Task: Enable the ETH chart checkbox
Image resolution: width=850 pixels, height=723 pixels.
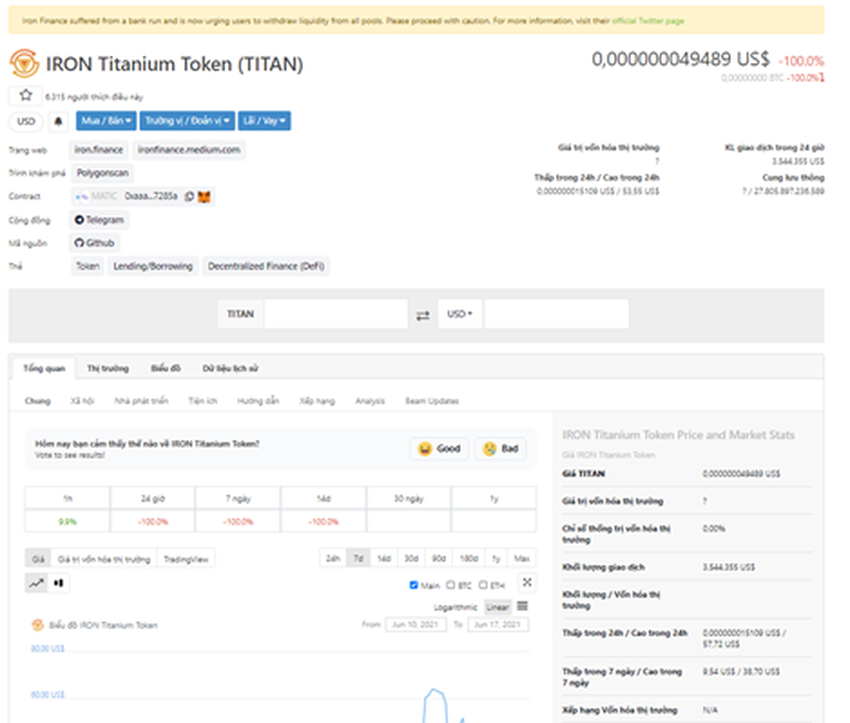Action: click(483, 585)
